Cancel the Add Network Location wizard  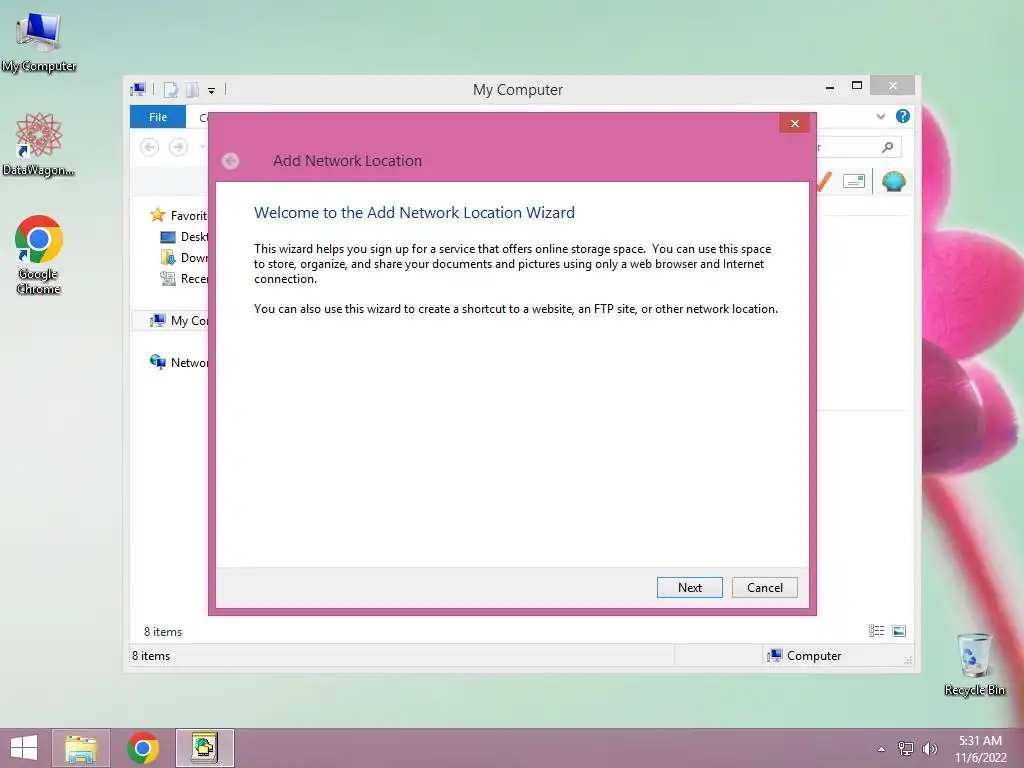pyautogui.click(x=765, y=587)
